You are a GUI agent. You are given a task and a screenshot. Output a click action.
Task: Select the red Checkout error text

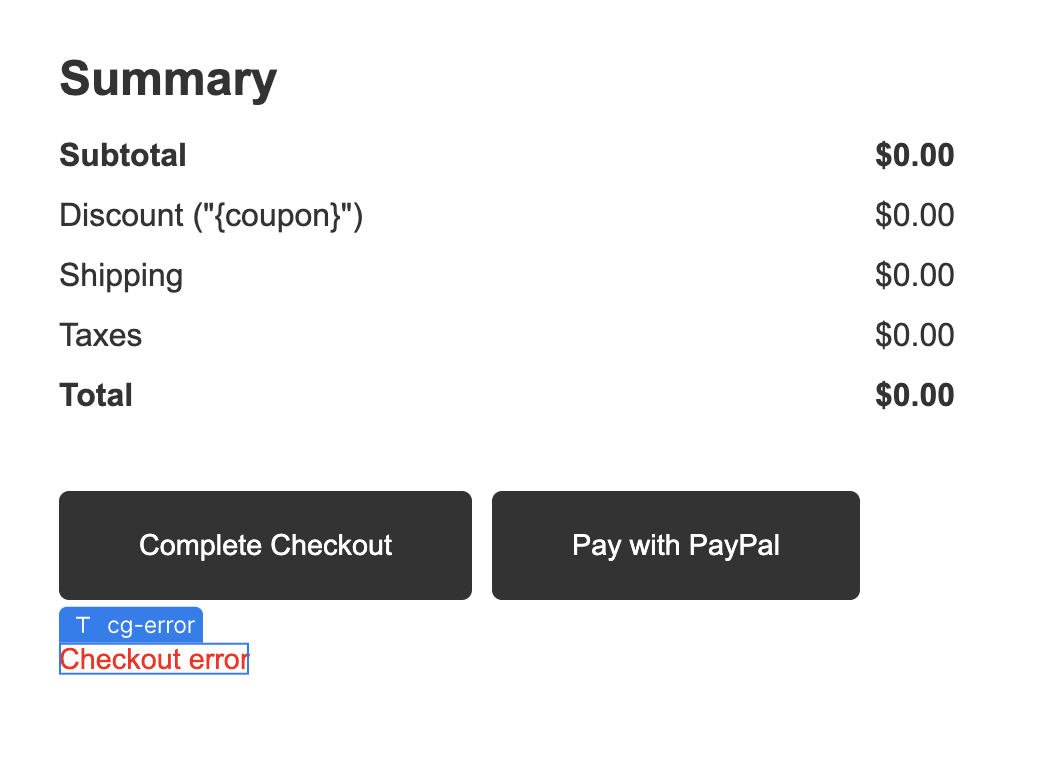click(x=154, y=659)
